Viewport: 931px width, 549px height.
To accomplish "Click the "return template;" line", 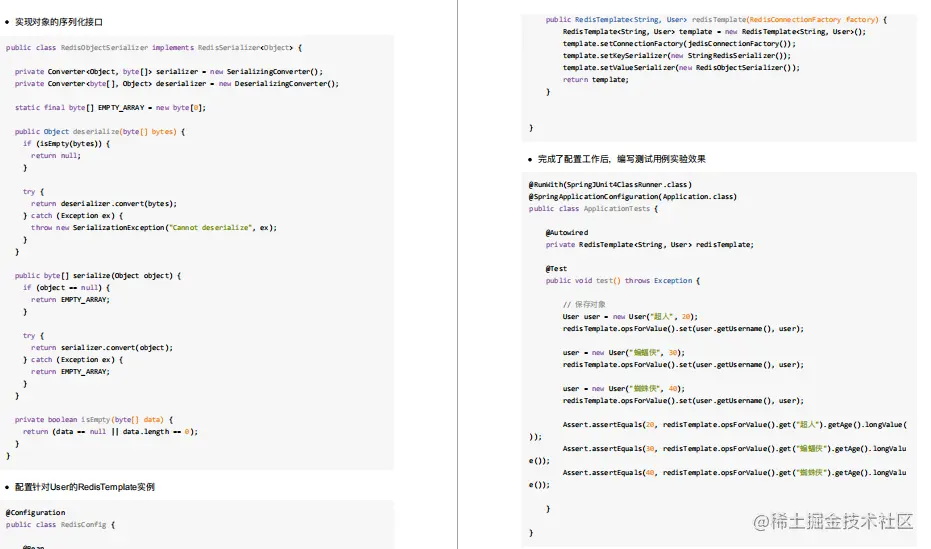I will 596,80.
